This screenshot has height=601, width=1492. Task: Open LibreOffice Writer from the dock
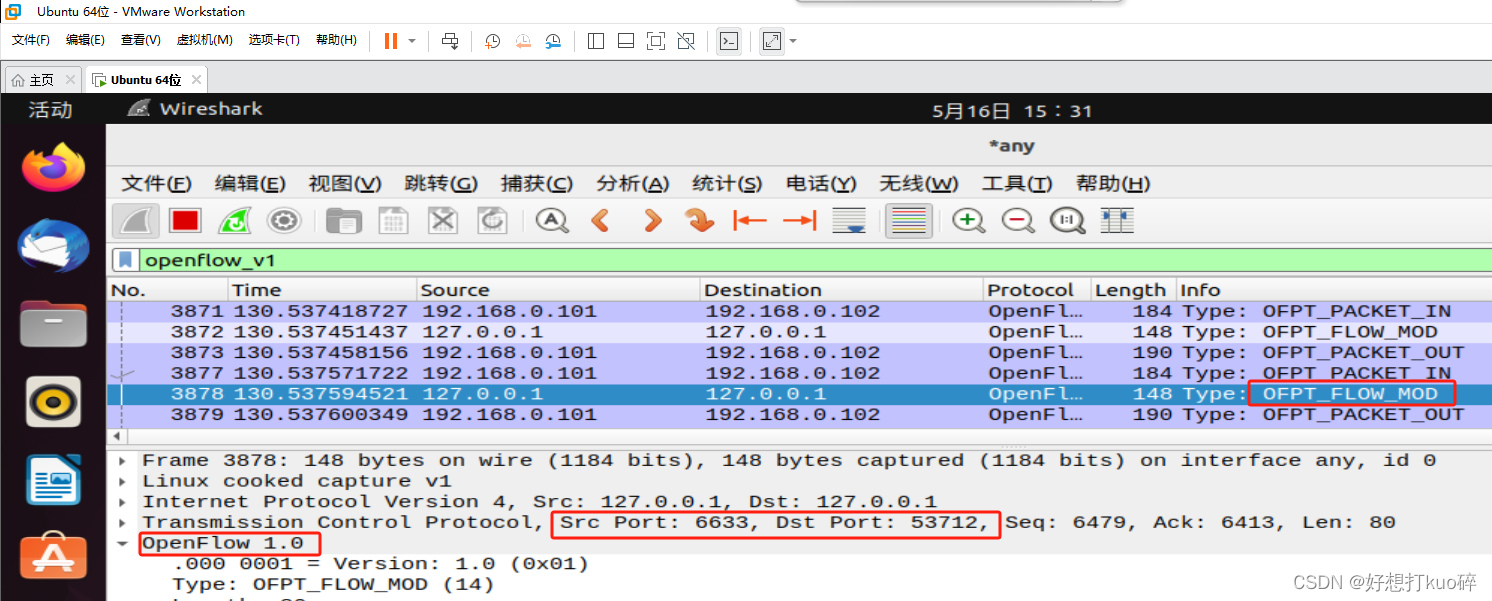[54, 480]
